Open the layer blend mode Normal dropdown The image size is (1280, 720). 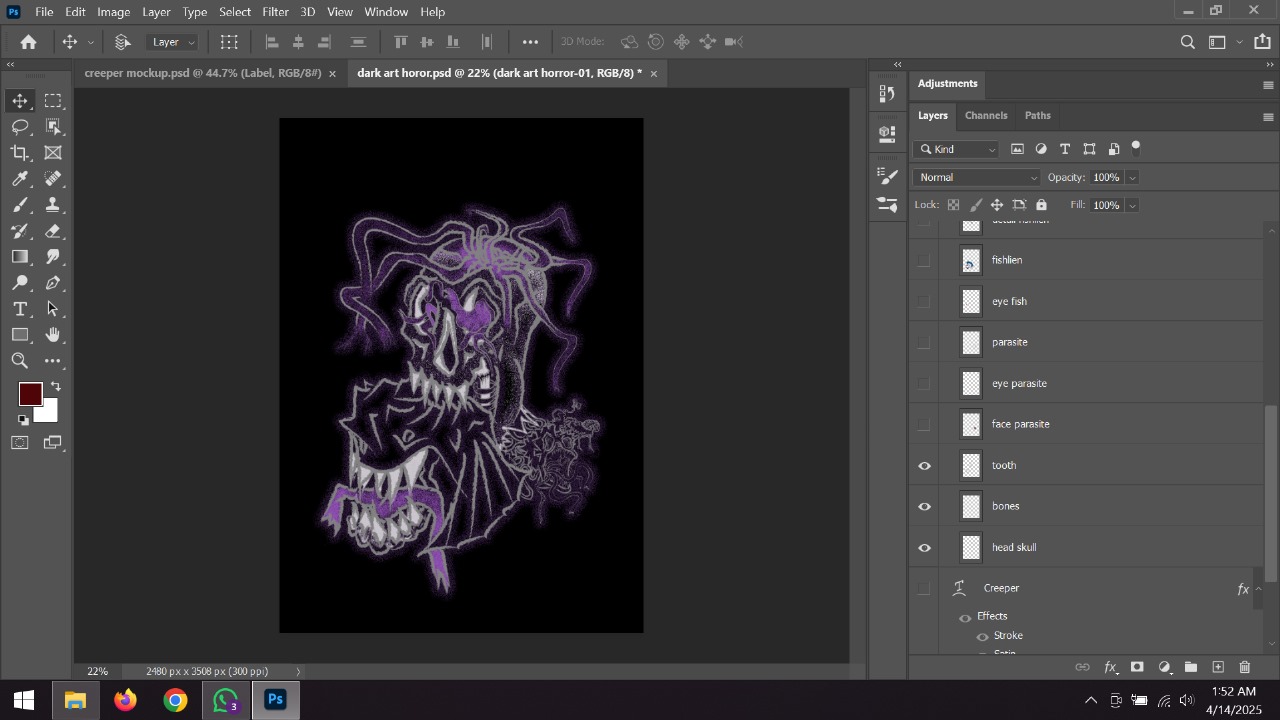977,178
